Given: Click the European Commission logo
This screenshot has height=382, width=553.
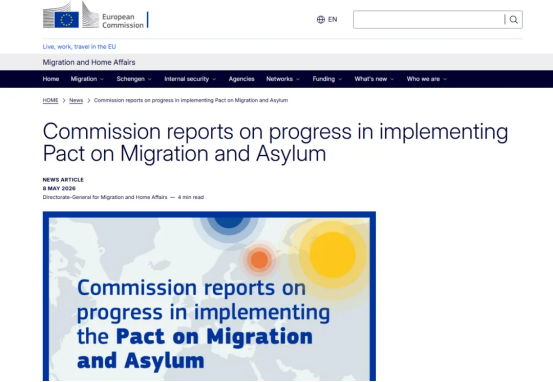Looking at the screenshot, I should click(96, 15).
